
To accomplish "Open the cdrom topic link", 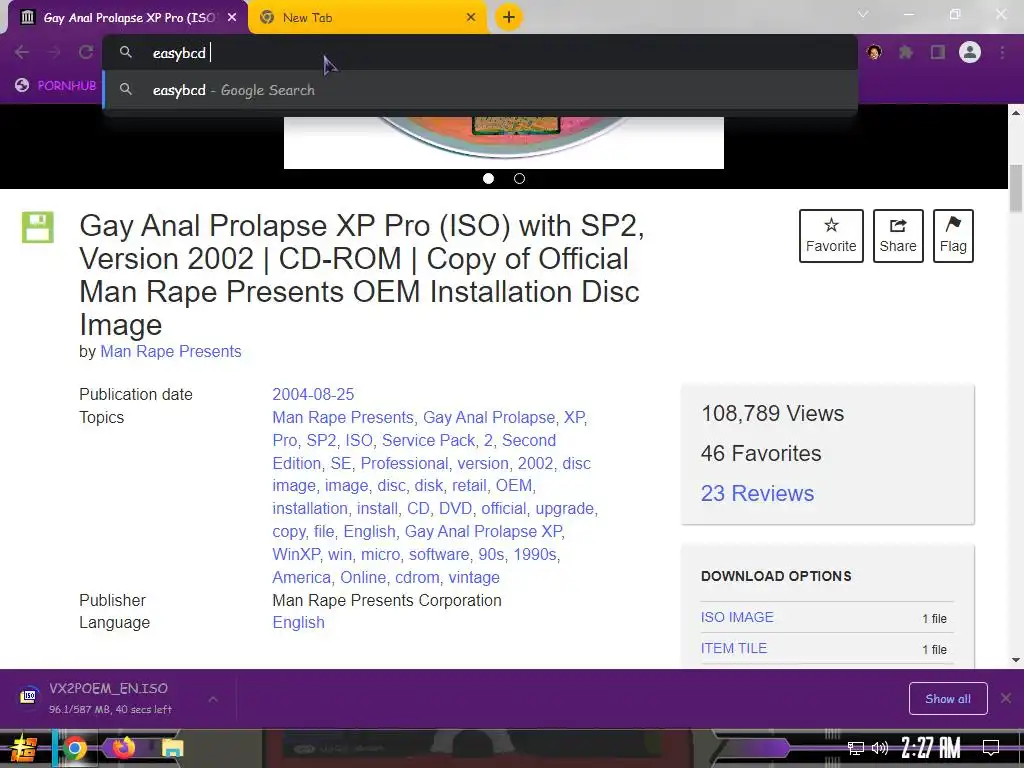I will [x=417, y=577].
